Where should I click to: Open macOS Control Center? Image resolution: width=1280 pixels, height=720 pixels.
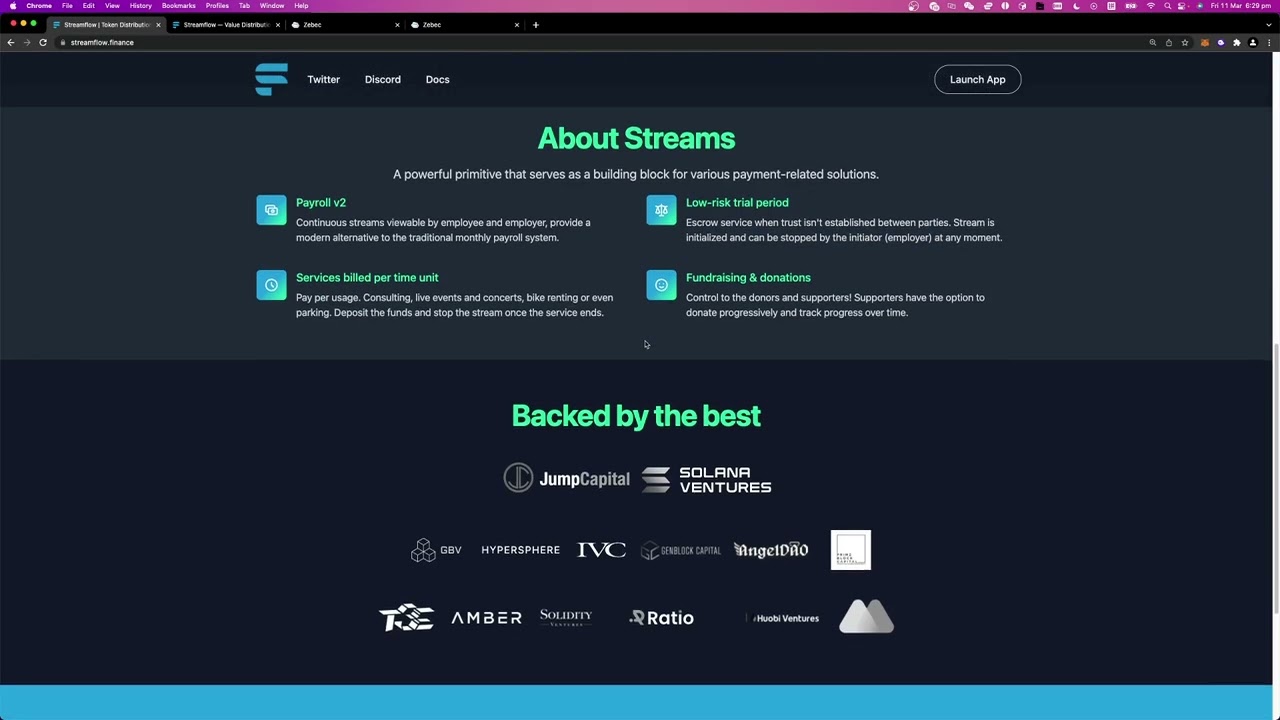tap(1183, 5)
